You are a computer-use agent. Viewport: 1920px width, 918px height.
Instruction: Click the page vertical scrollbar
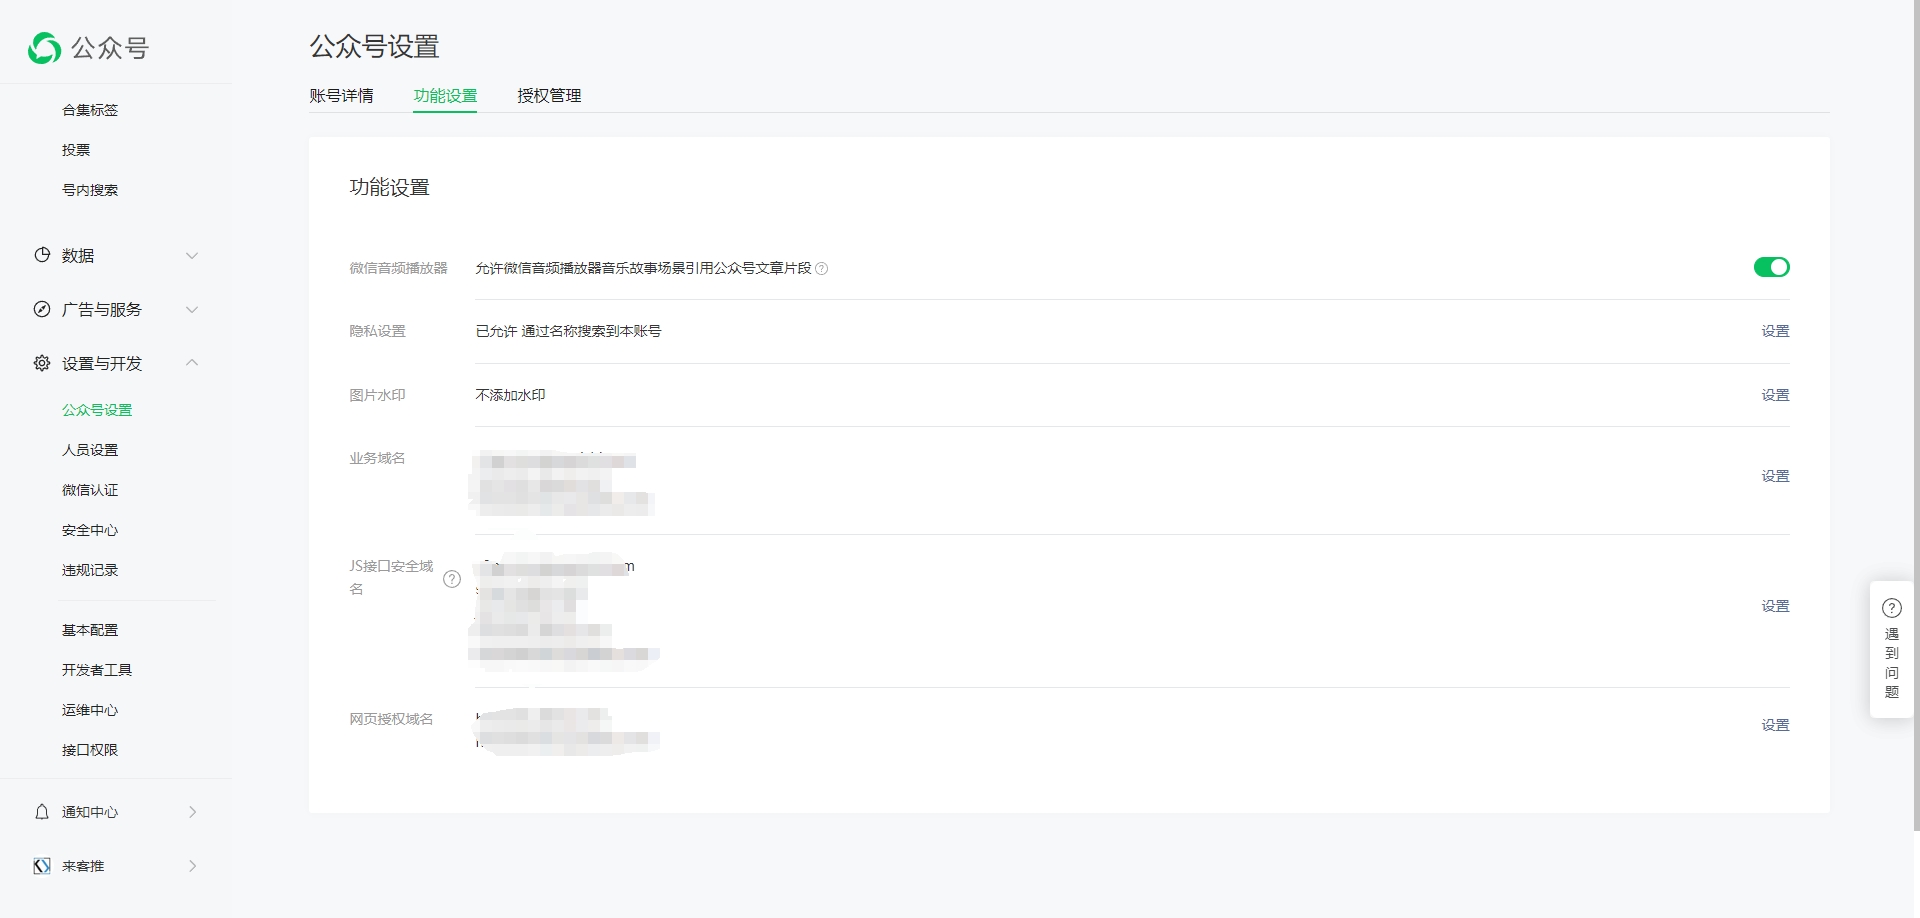pos(1915,400)
